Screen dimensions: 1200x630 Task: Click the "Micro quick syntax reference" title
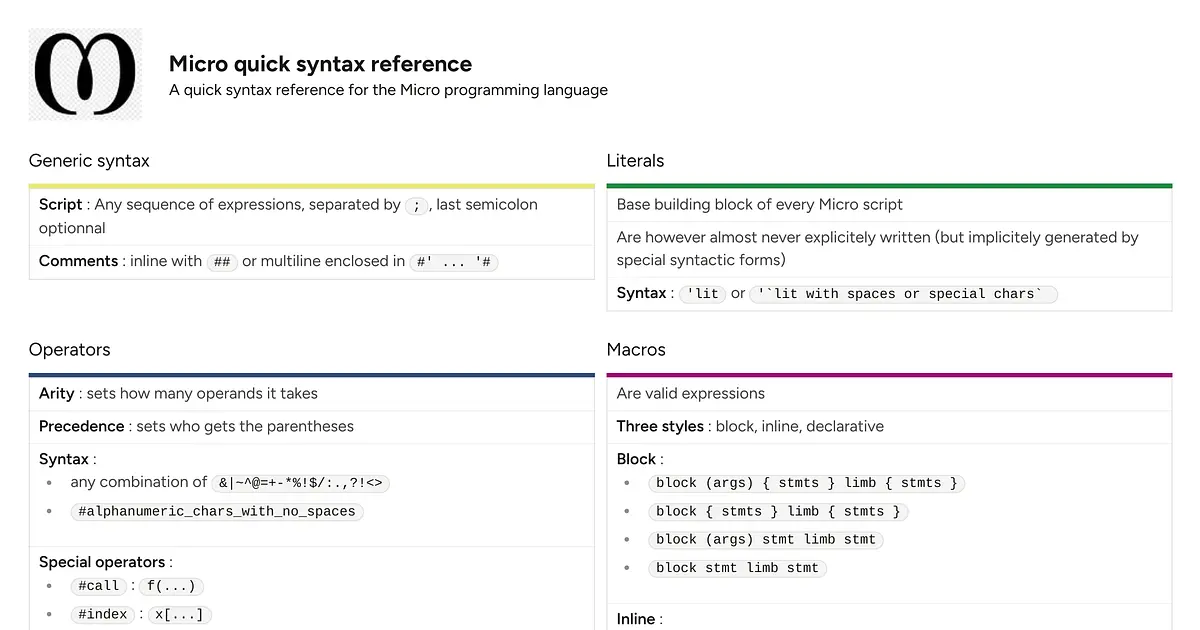(x=320, y=64)
